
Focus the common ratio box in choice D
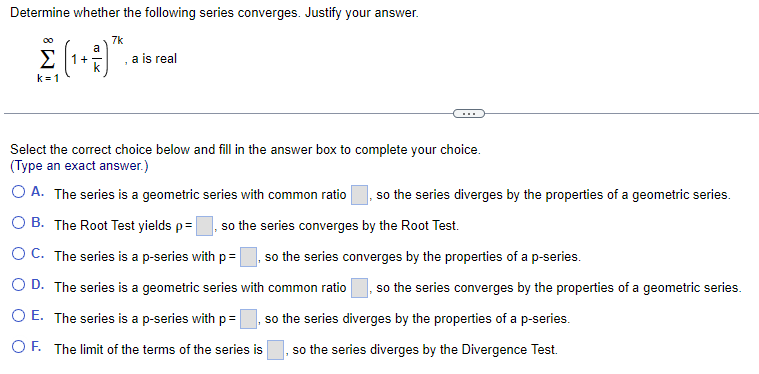click(x=359, y=288)
